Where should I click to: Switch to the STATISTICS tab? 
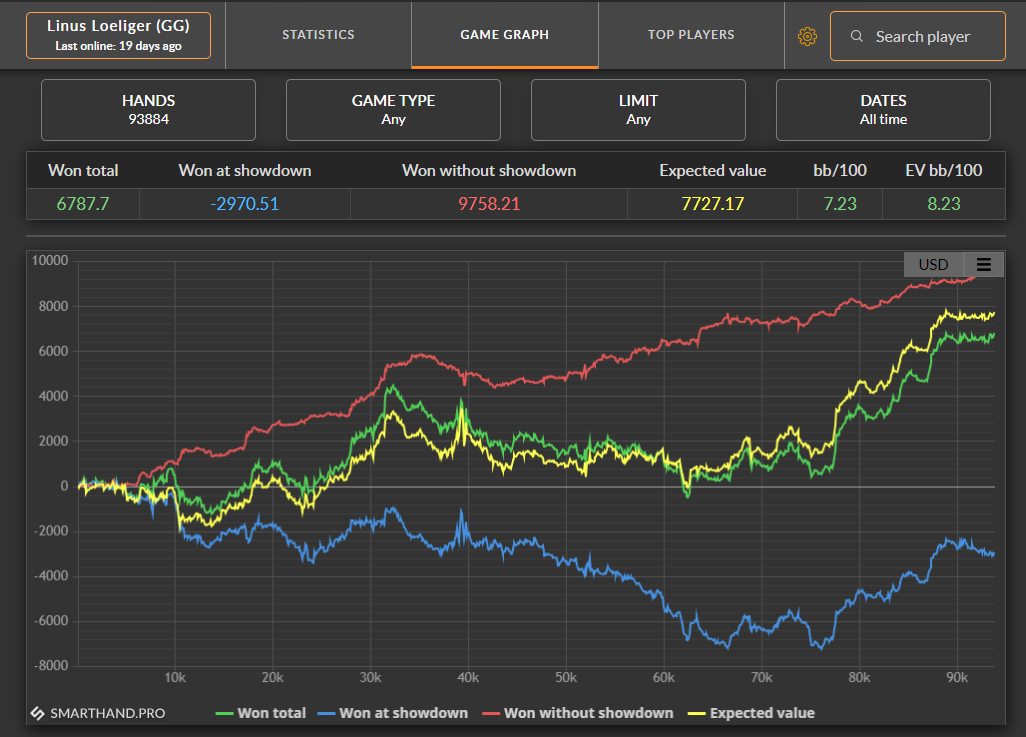(x=319, y=35)
